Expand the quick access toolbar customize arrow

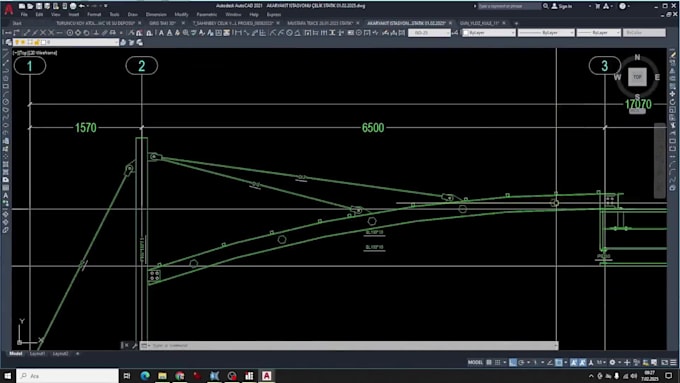click(x=105, y=6)
